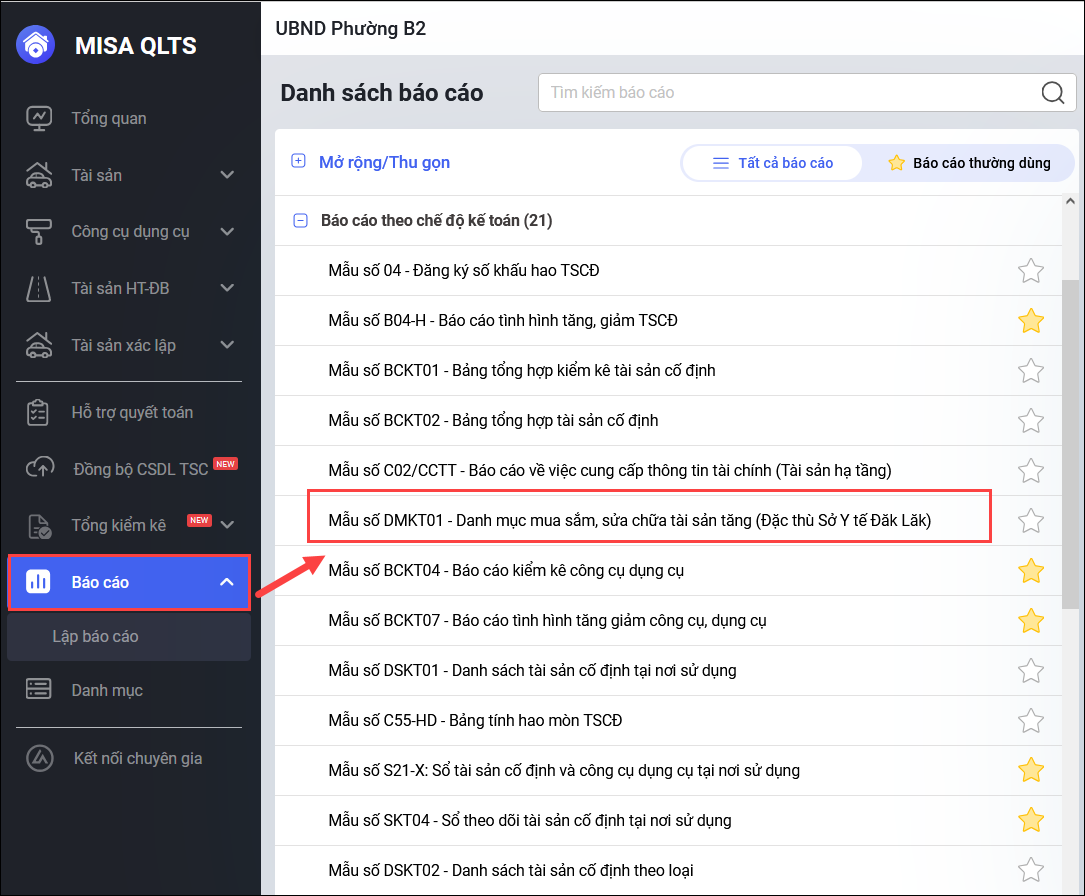The width and height of the screenshot is (1085, 896).
Task: Switch to Báo cáo thường dùng tab
Action: (969, 163)
